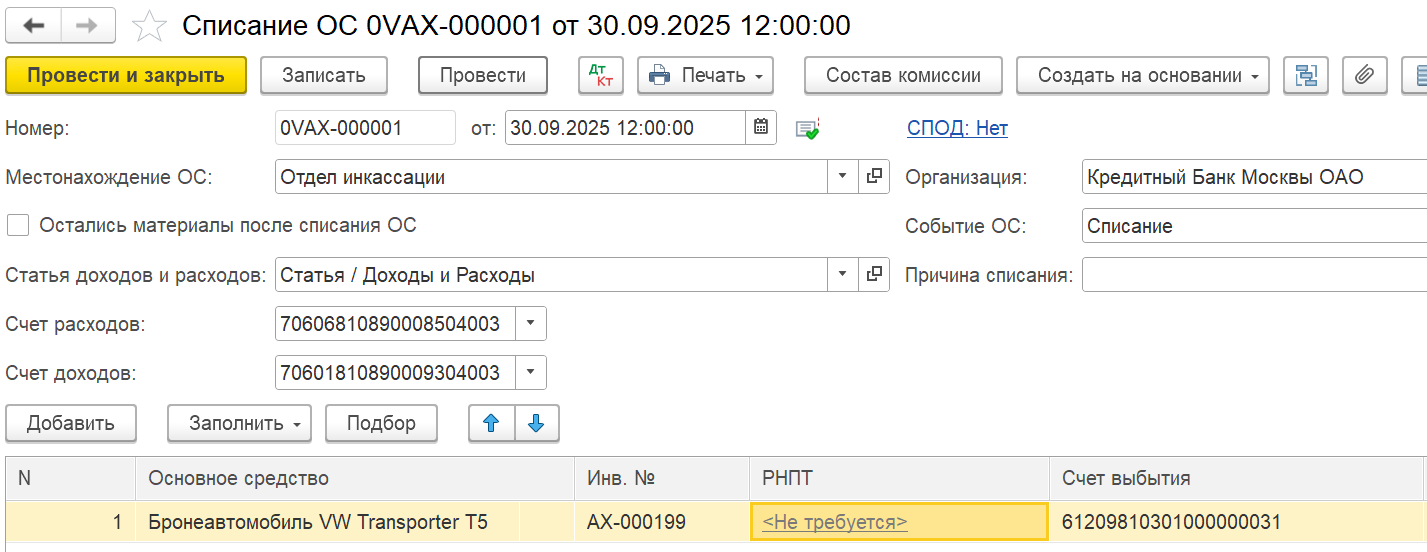Add document to favorites with star
Image resolution: width=1427 pixels, height=552 pixels.
click(149, 26)
